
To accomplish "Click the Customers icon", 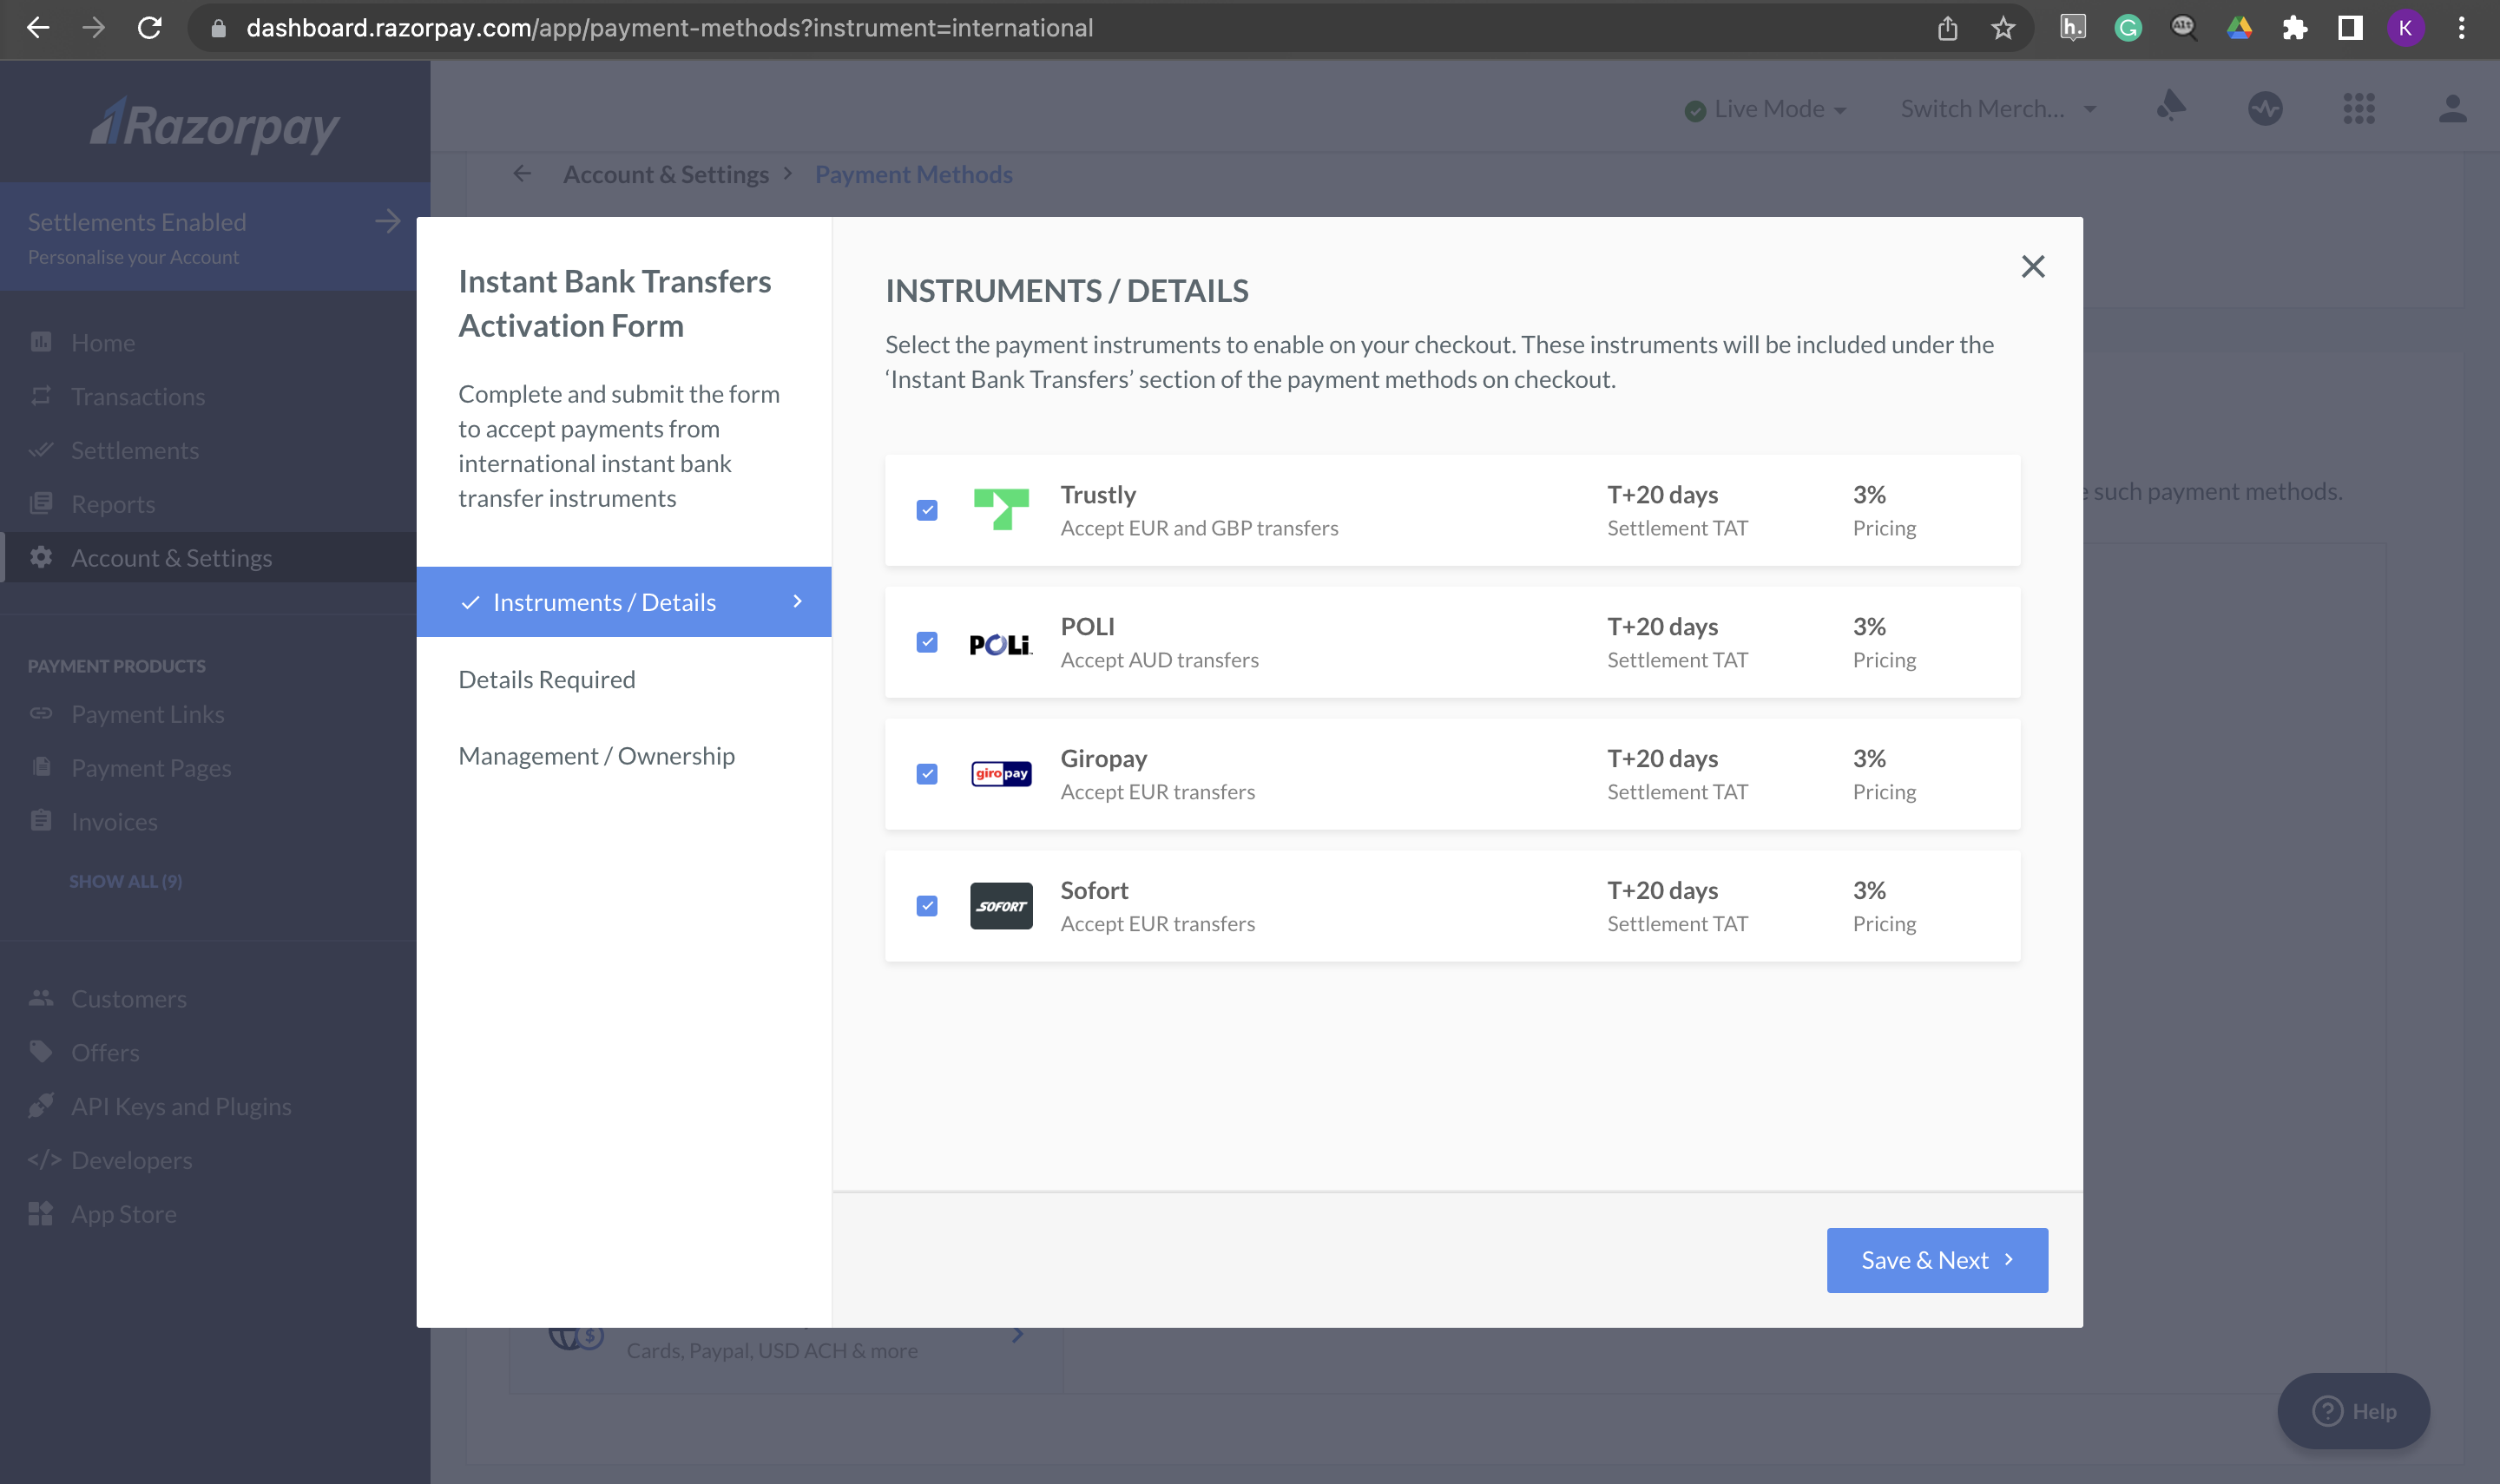I will [x=41, y=998].
